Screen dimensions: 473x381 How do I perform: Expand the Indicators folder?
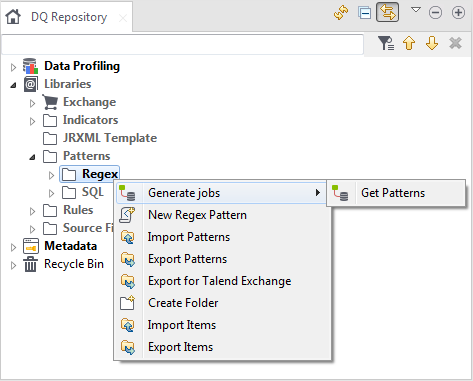[x=32, y=121]
